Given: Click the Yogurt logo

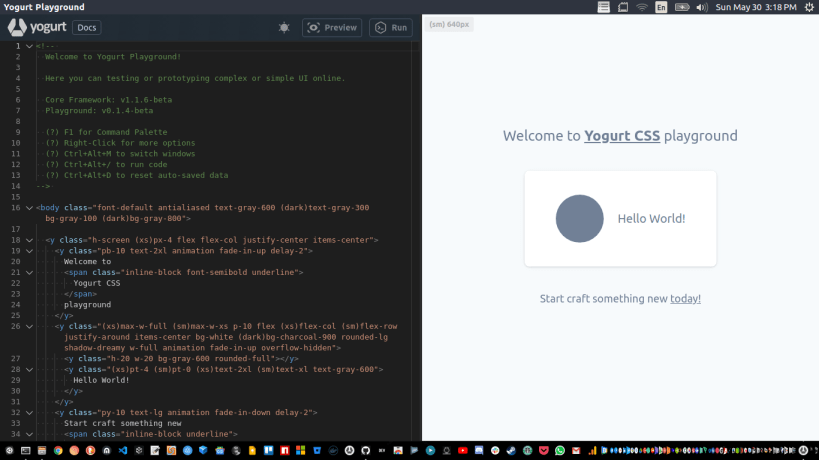Looking at the screenshot, I should pyautogui.click(x=37, y=27).
